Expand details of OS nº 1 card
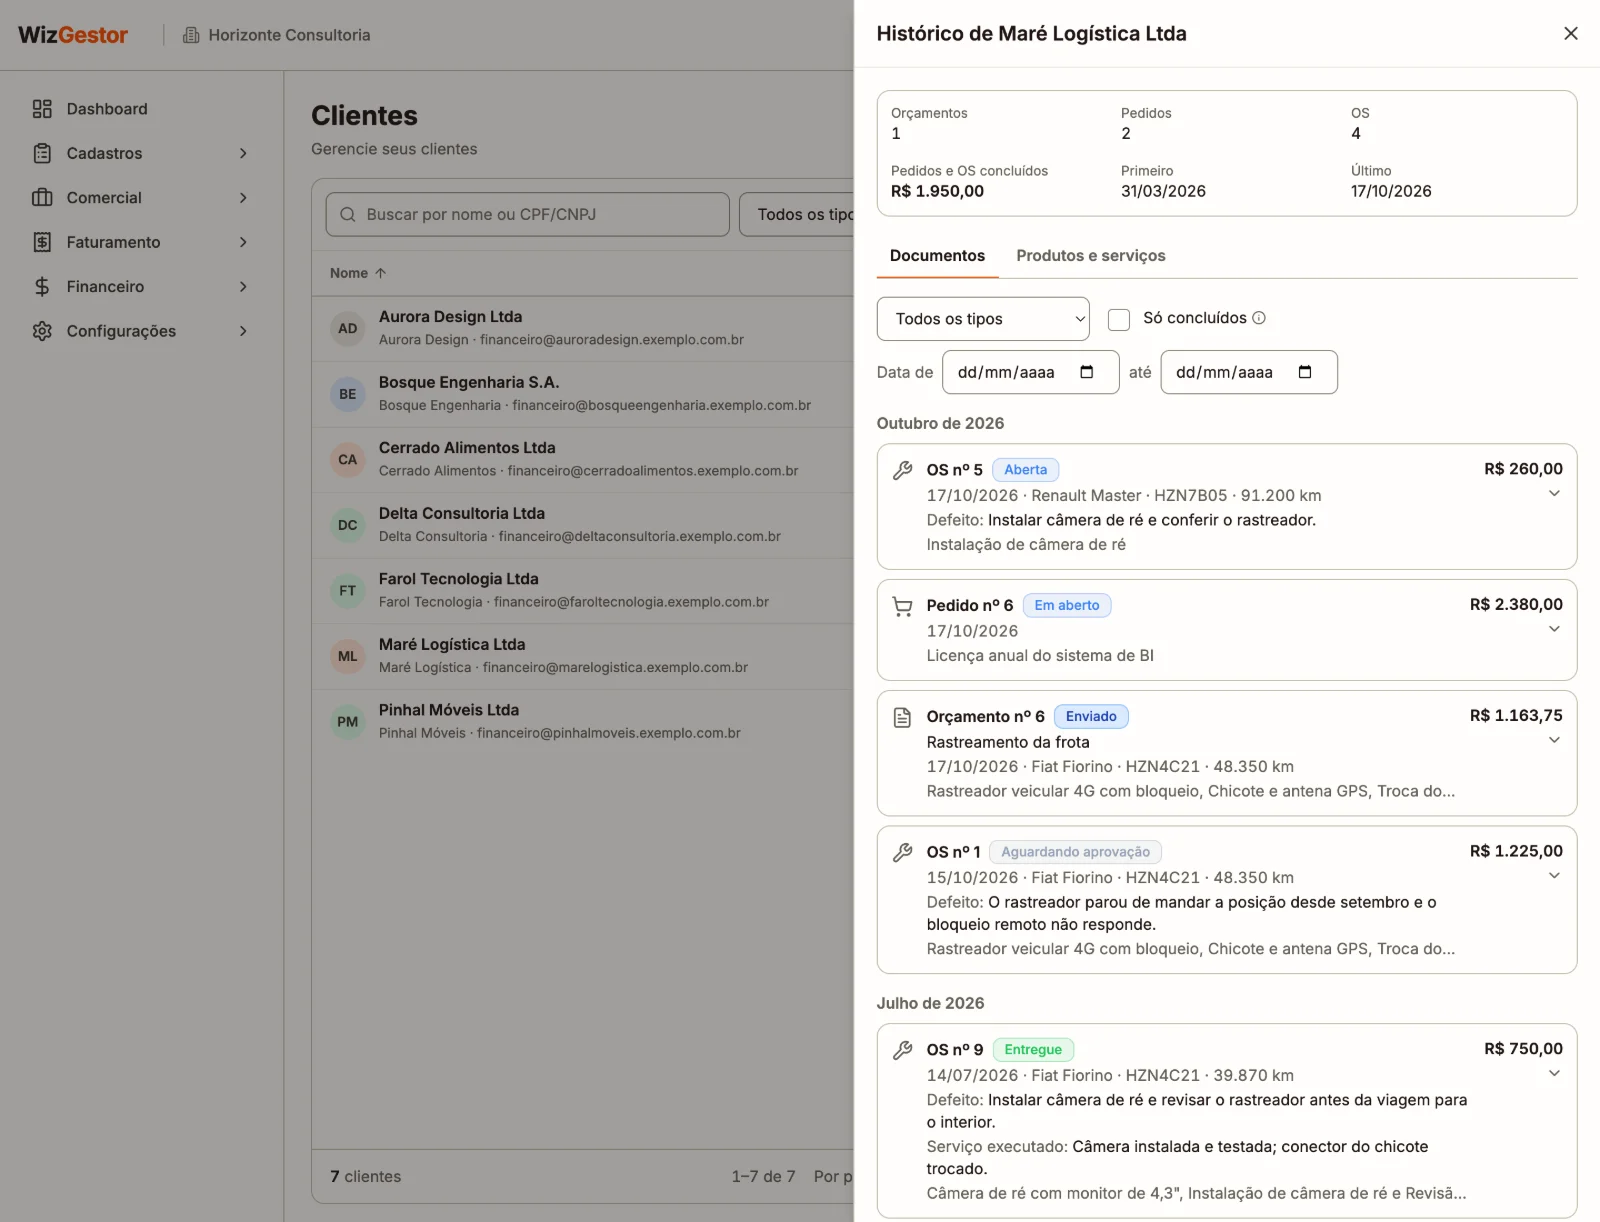The image size is (1600, 1222). [x=1554, y=876]
